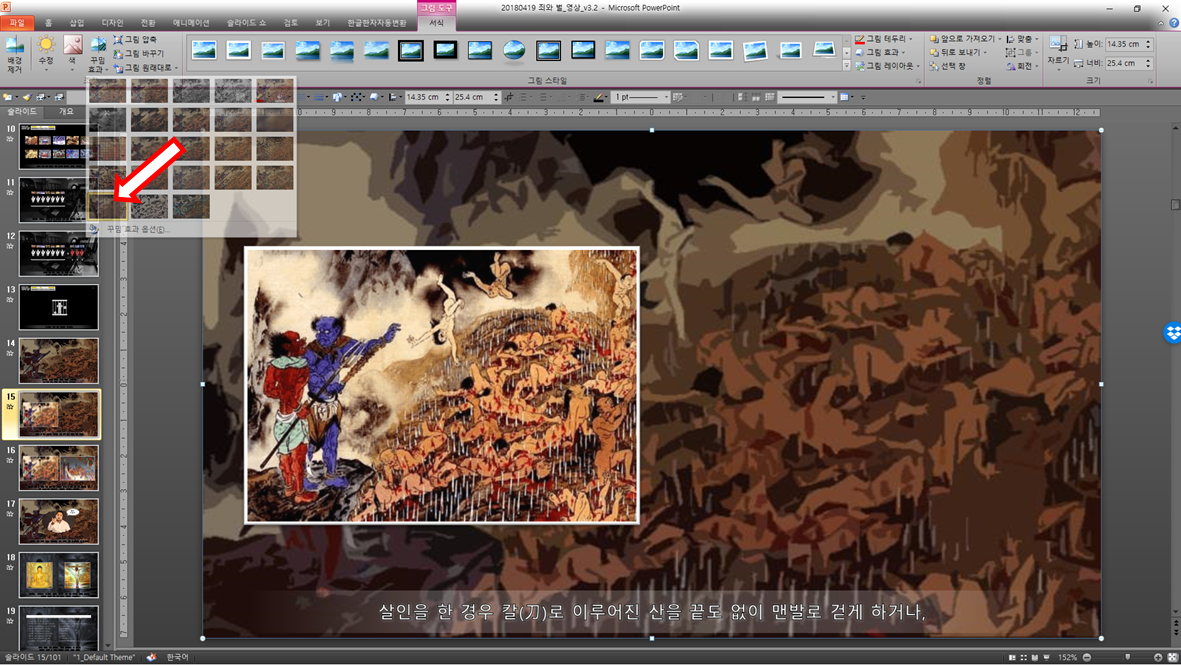Click the zoom in plus button
The height and width of the screenshot is (665, 1181).
tap(1158, 657)
